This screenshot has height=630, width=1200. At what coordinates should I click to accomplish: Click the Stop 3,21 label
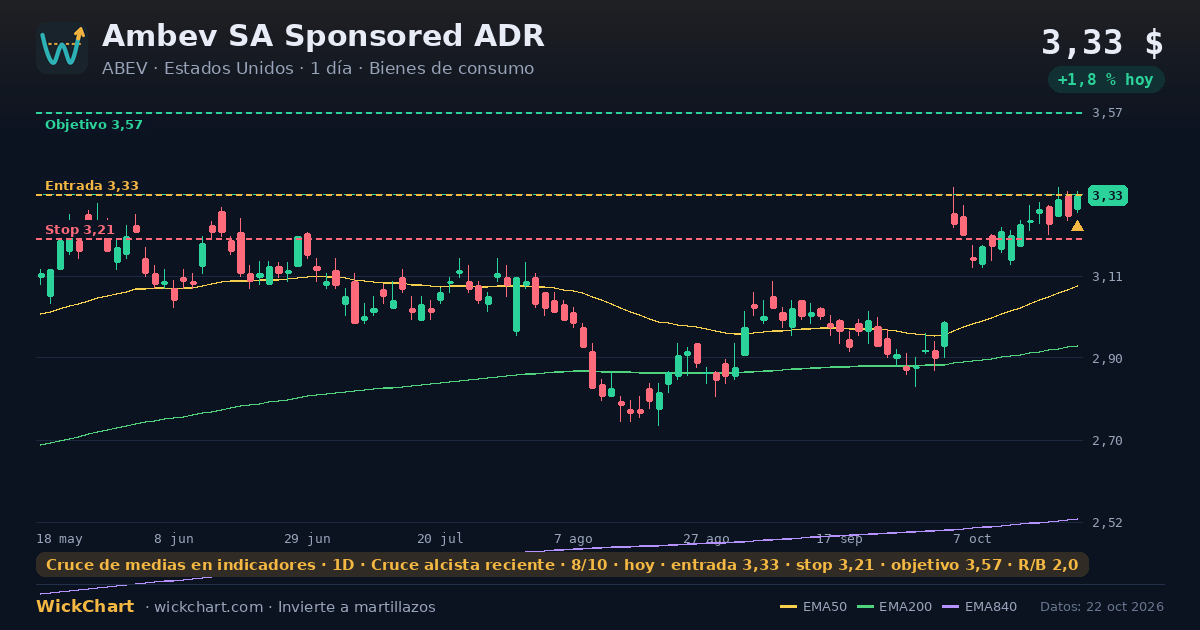tap(79, 230)
